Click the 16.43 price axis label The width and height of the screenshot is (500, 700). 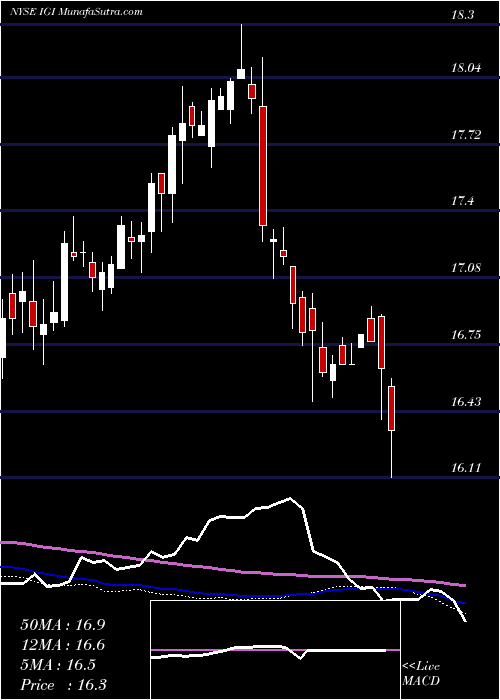coord(466,401)
